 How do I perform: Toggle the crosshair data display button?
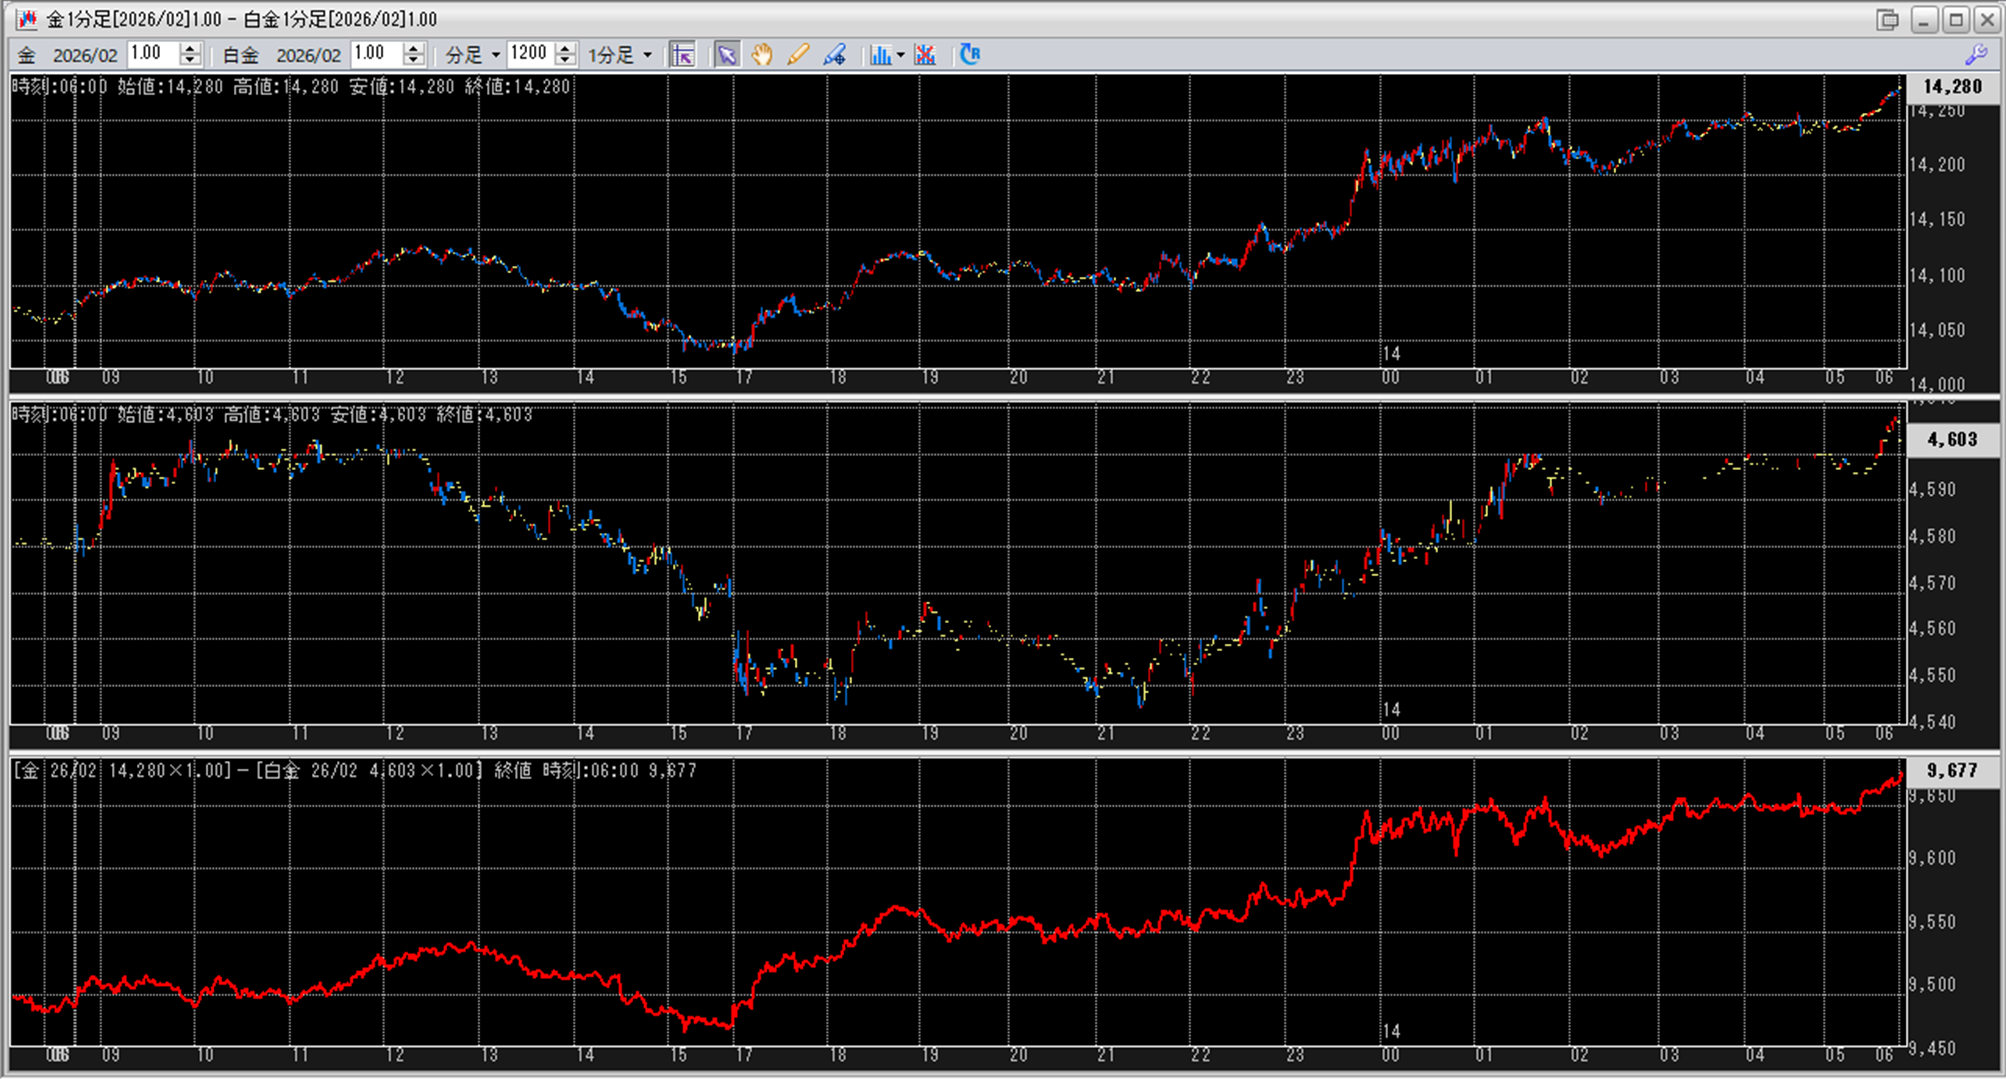coord(683,55)
